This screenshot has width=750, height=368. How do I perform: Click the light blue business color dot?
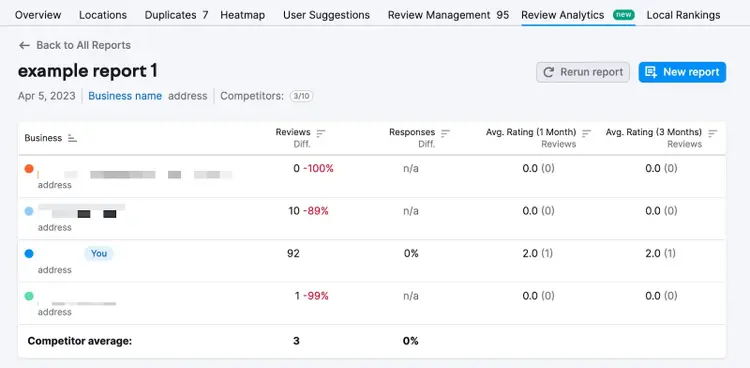29,211
